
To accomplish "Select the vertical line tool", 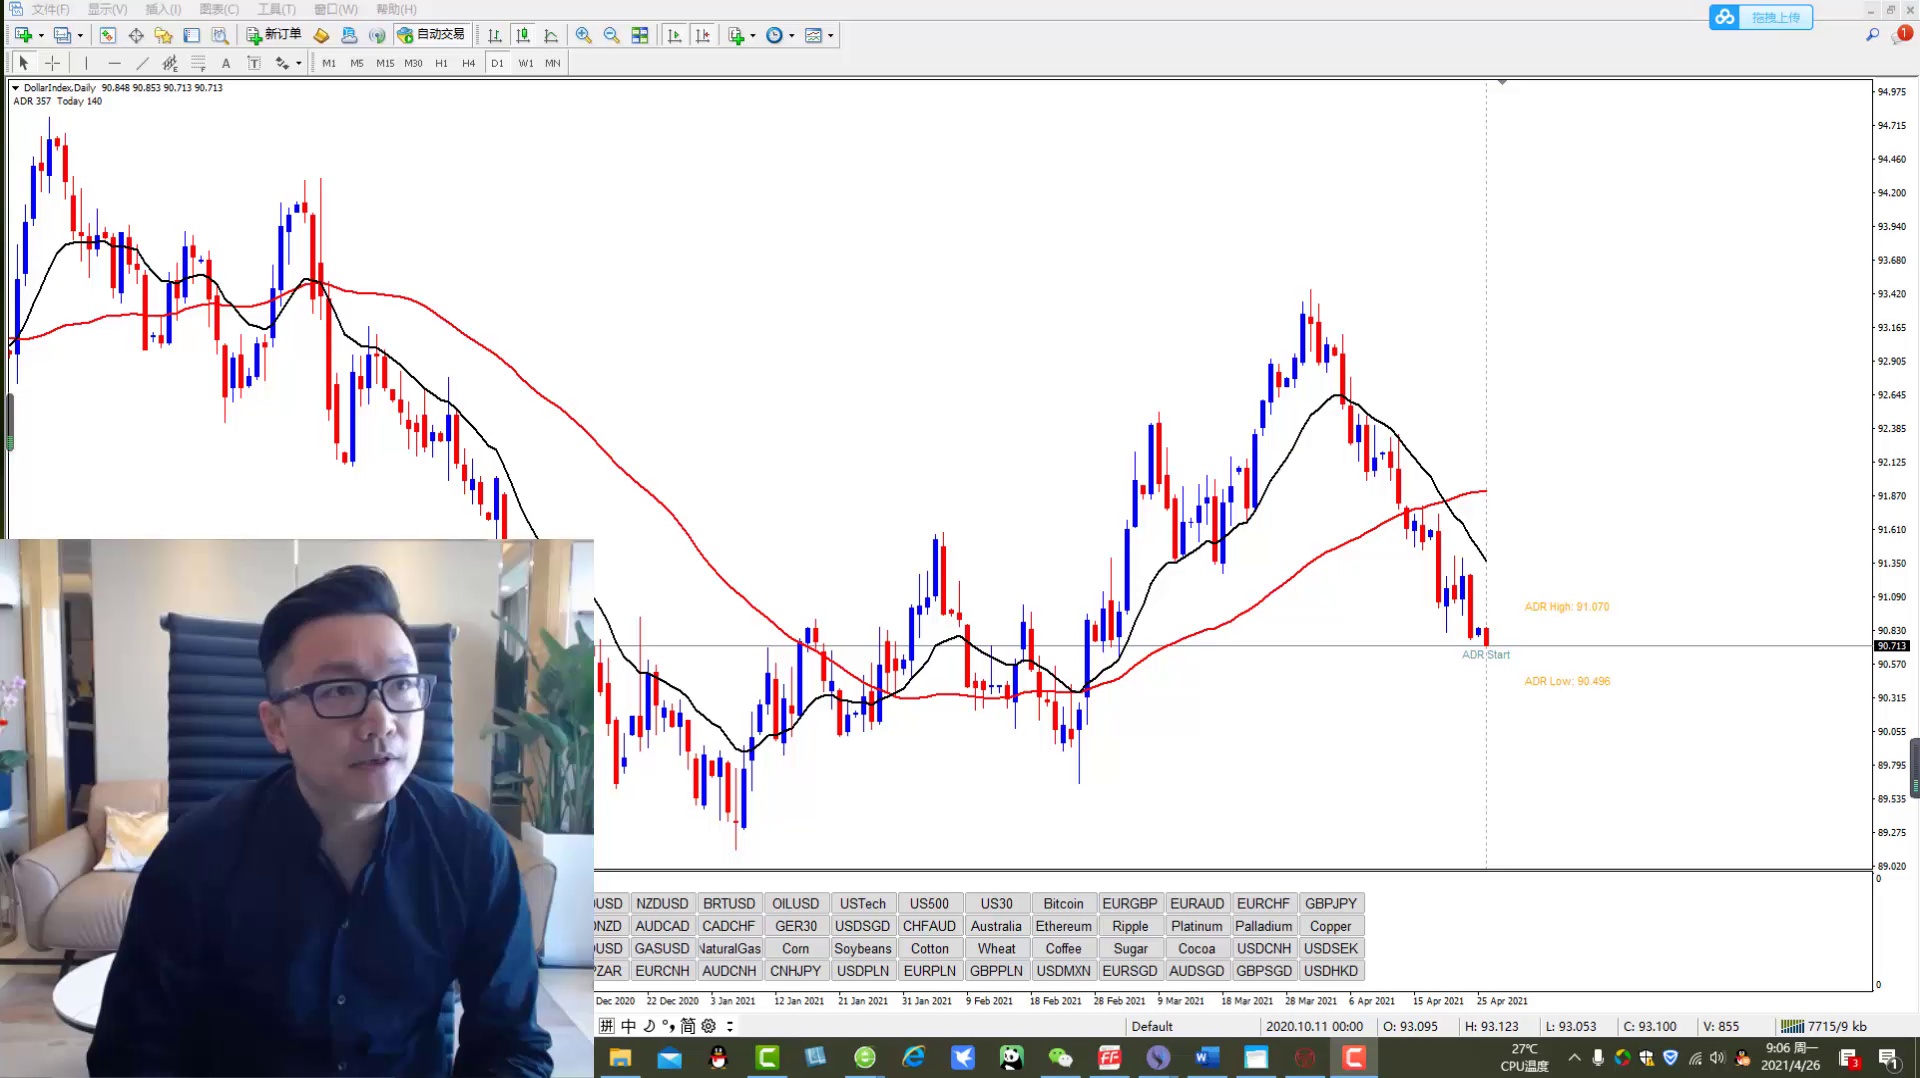I will (86, 63).
